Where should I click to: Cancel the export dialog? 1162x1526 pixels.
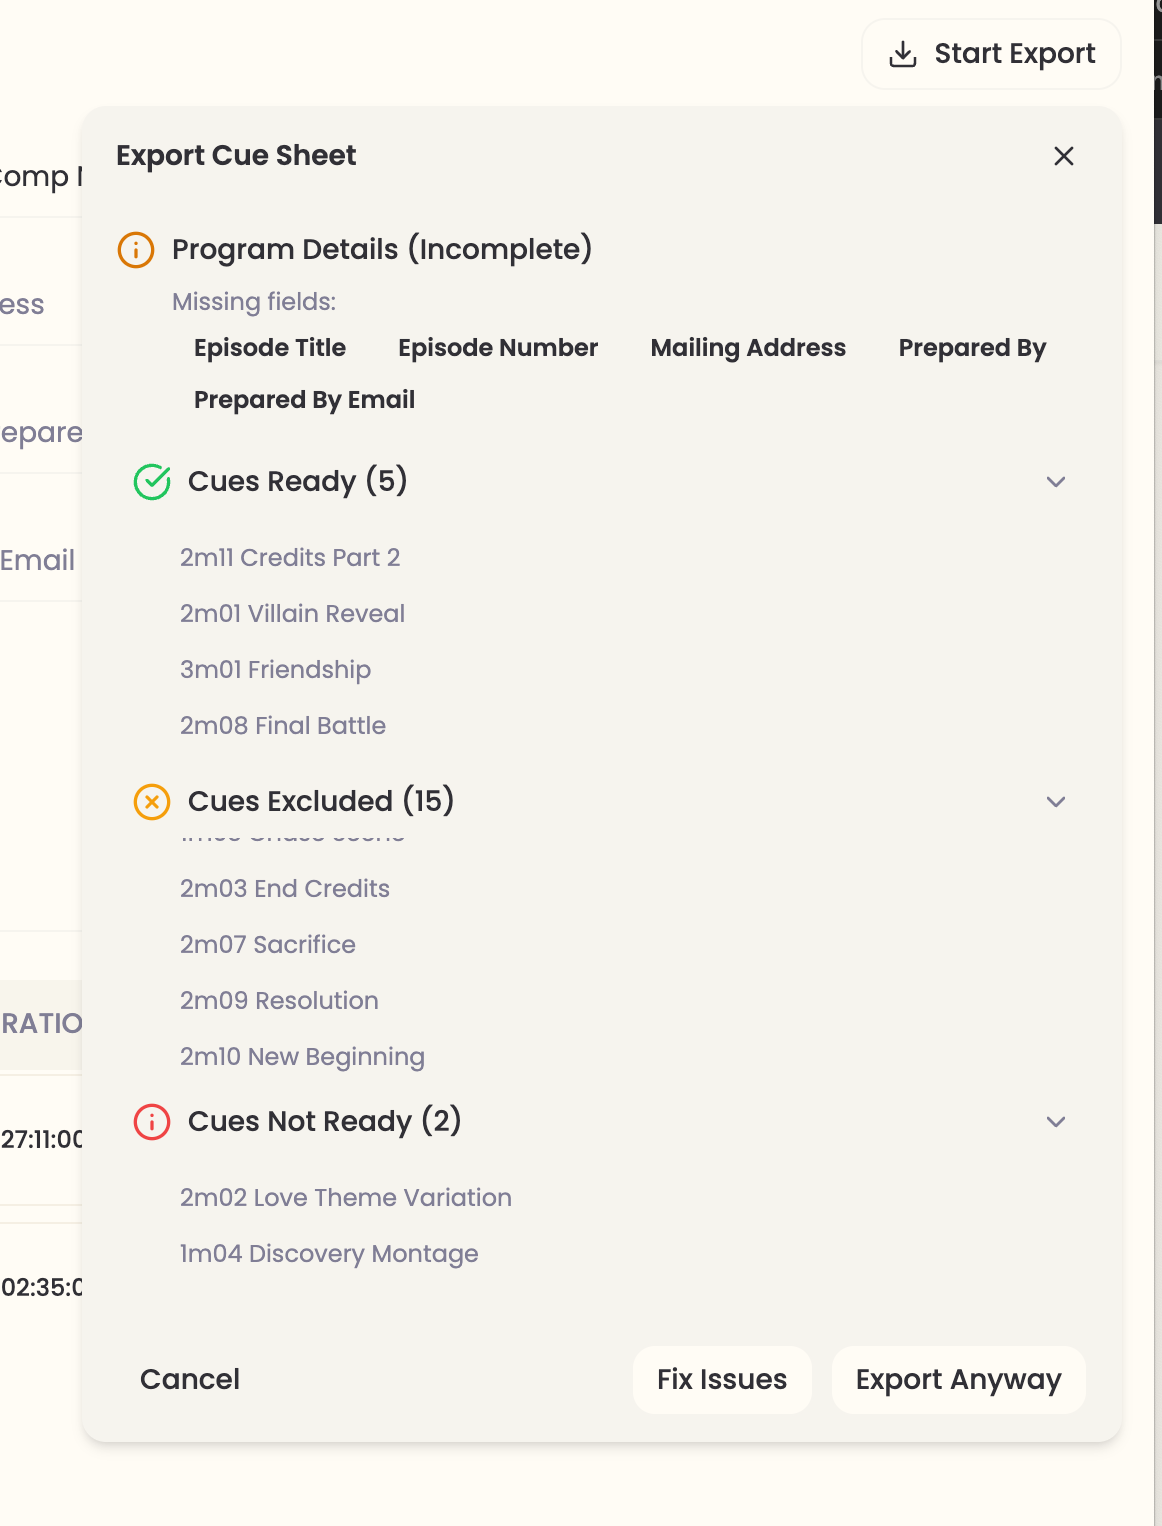pyautogui.click(x=190, y=1380)
